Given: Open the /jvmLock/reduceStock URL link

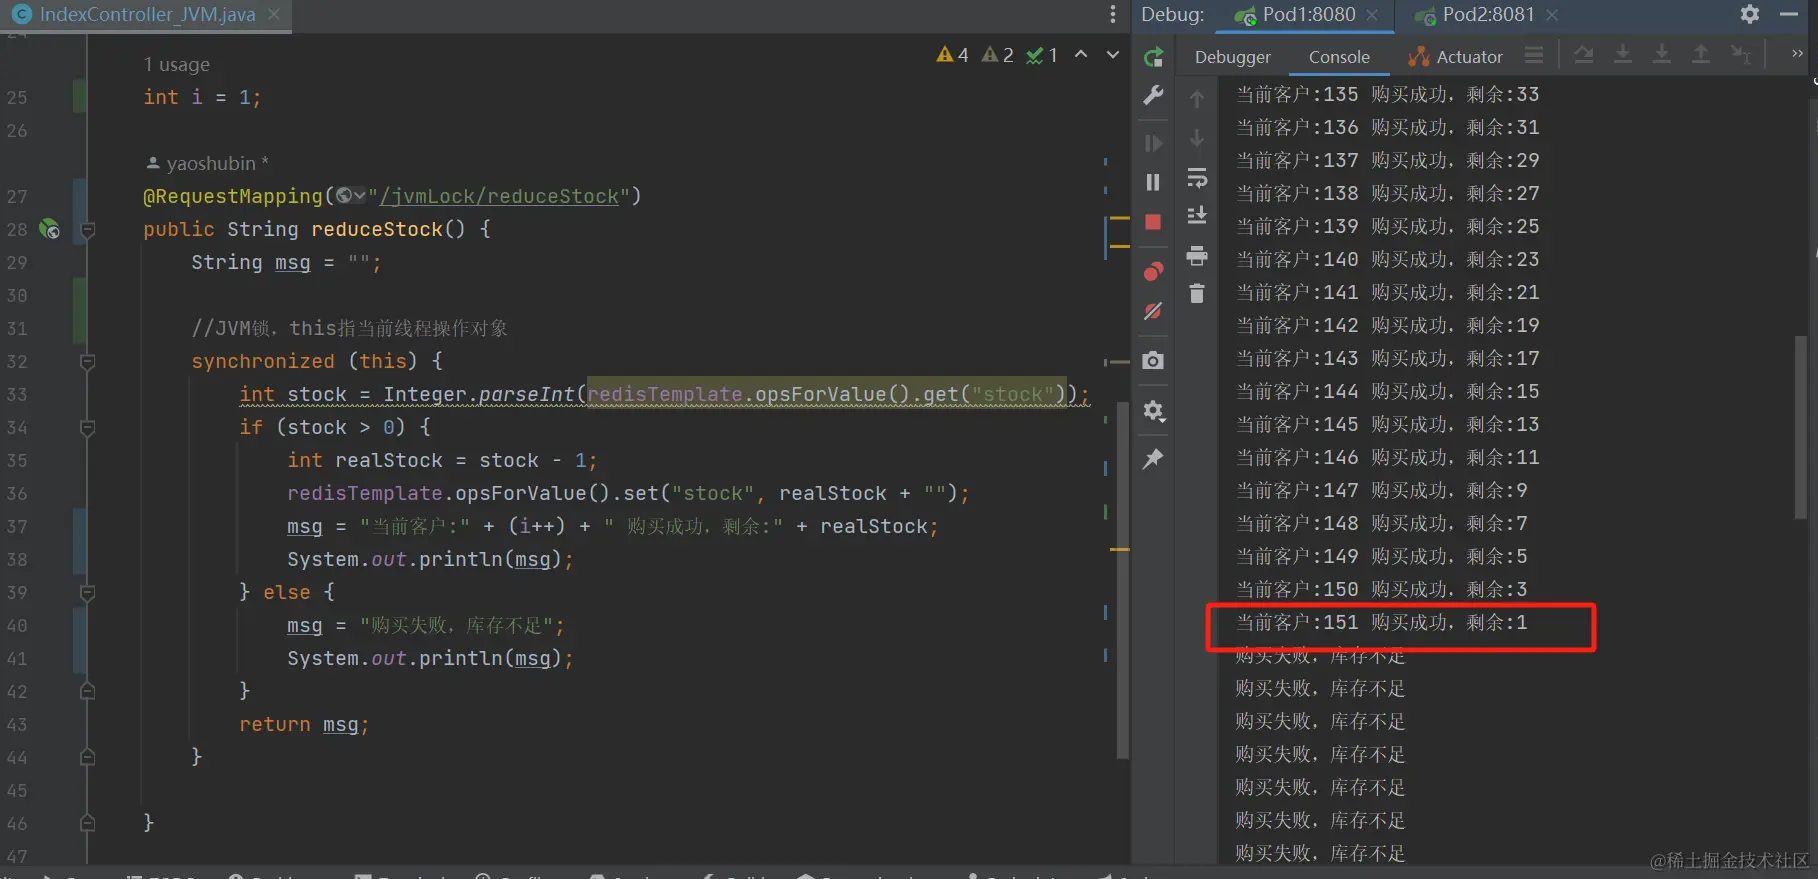Looking at the screenshot, I should [499, 196].
